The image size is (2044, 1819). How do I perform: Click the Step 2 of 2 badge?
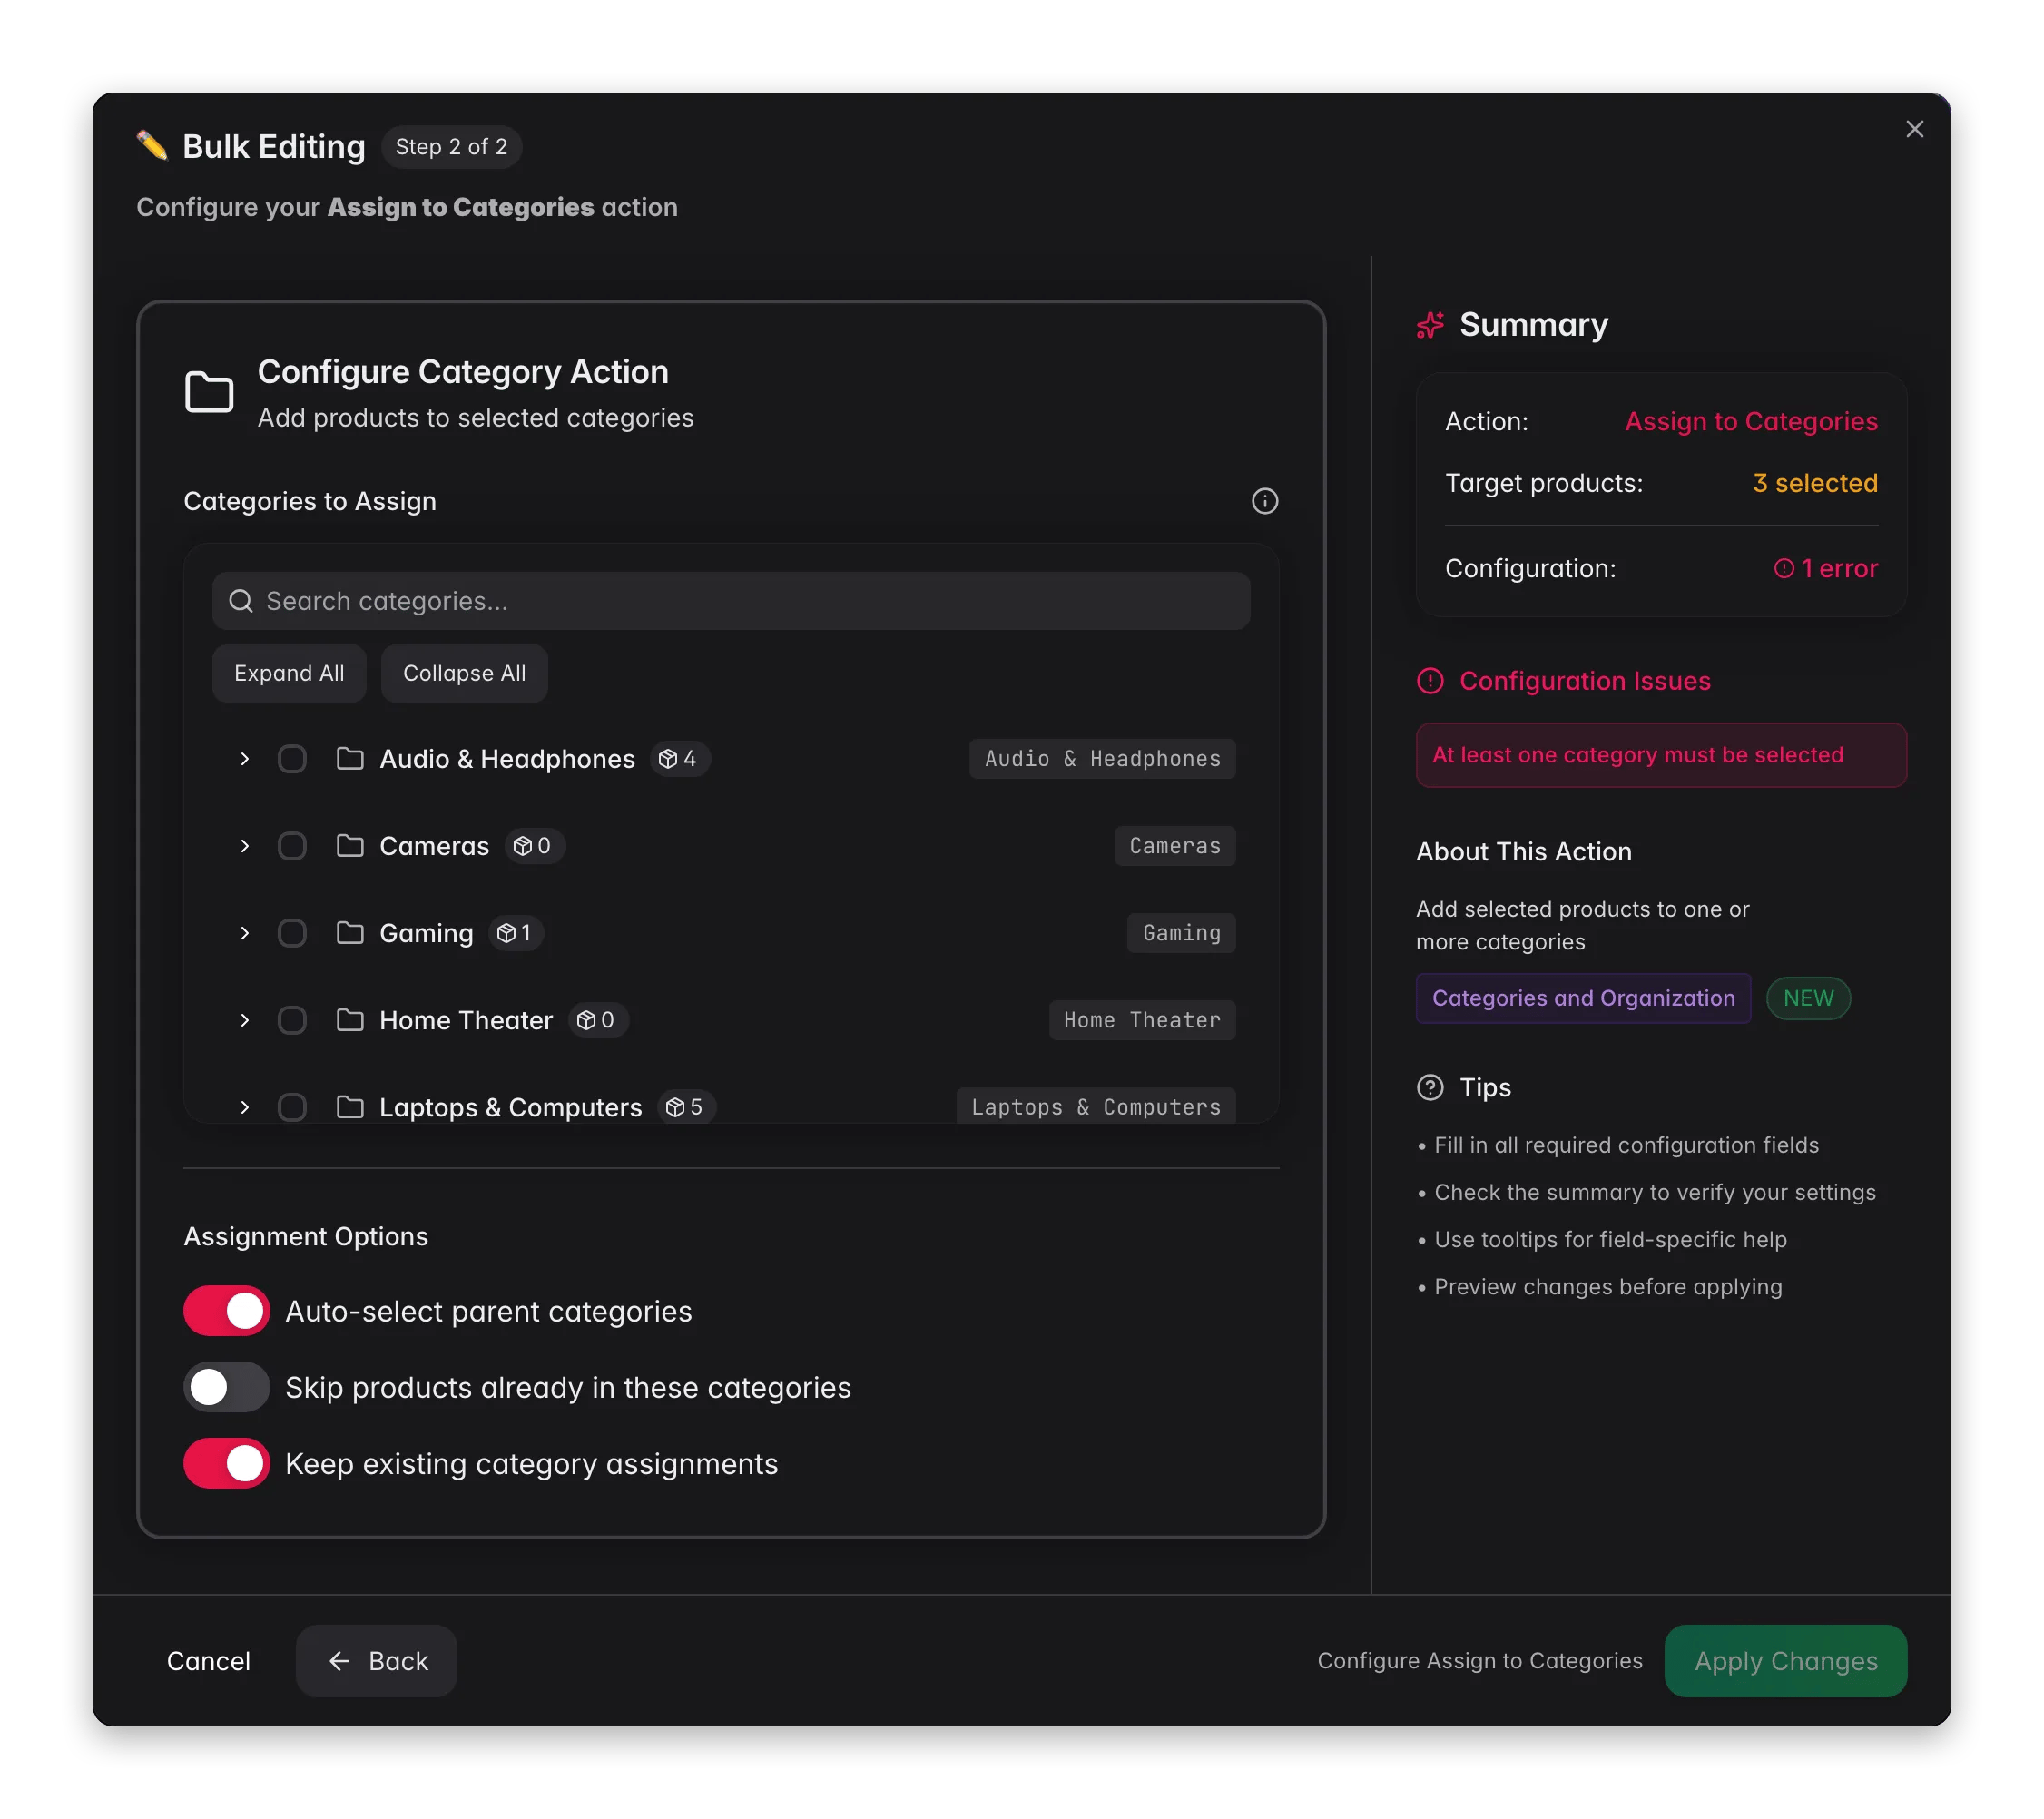[451, 146]
